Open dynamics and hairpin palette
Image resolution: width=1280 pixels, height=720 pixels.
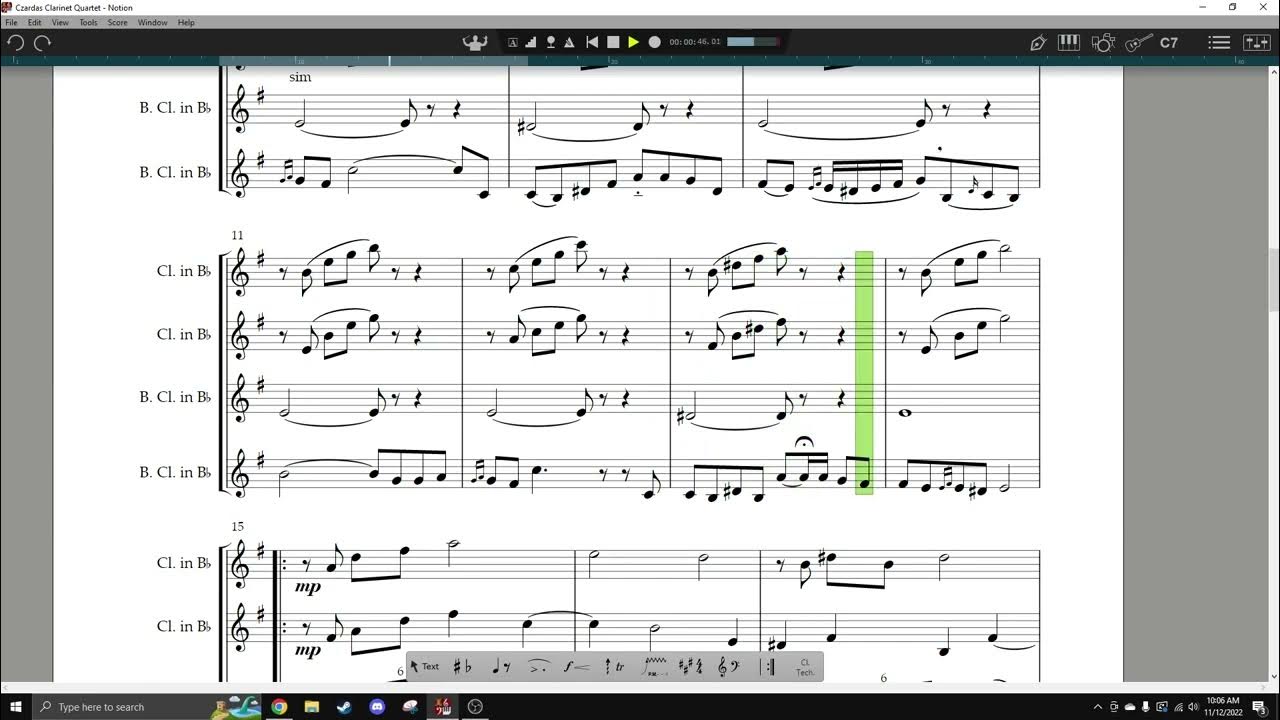pyautogui.click(x=576, y=666)
